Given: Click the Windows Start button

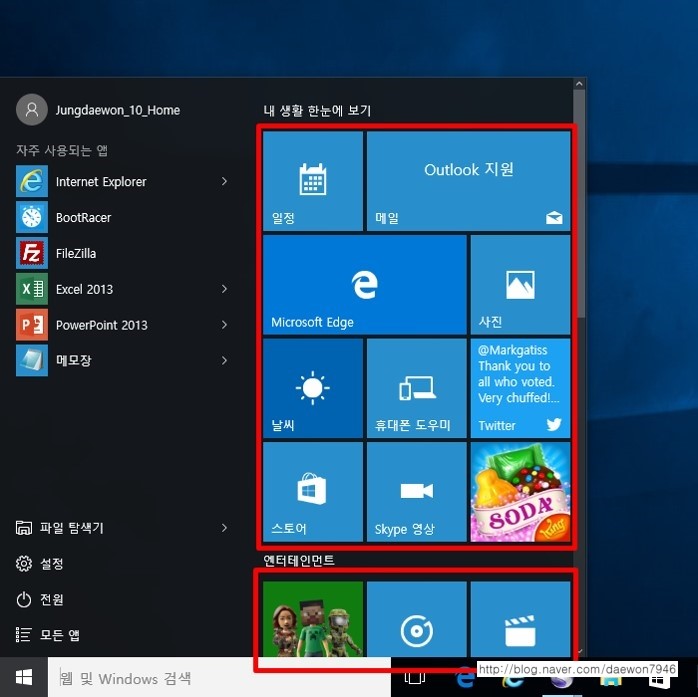Looking at the screenshot, I should point(24,677).
